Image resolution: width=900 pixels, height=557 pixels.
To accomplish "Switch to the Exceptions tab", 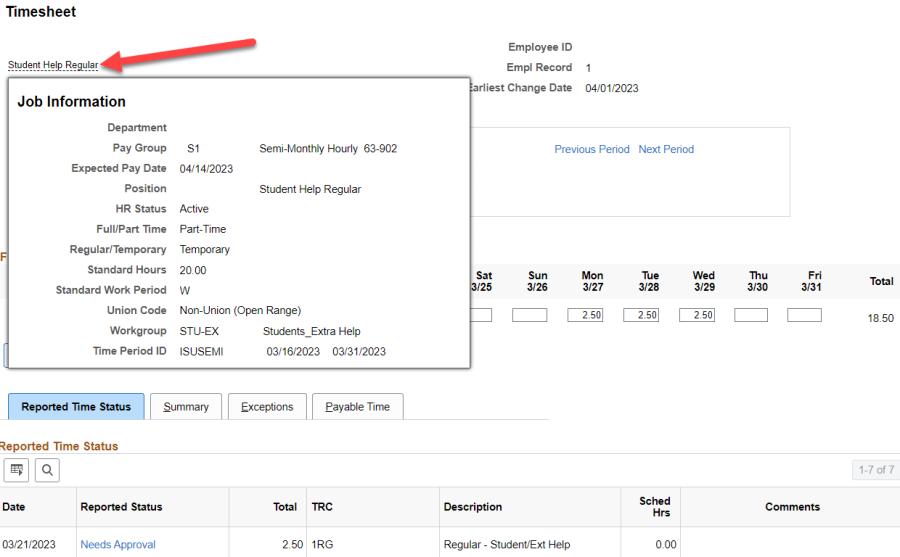I will 267,407.
